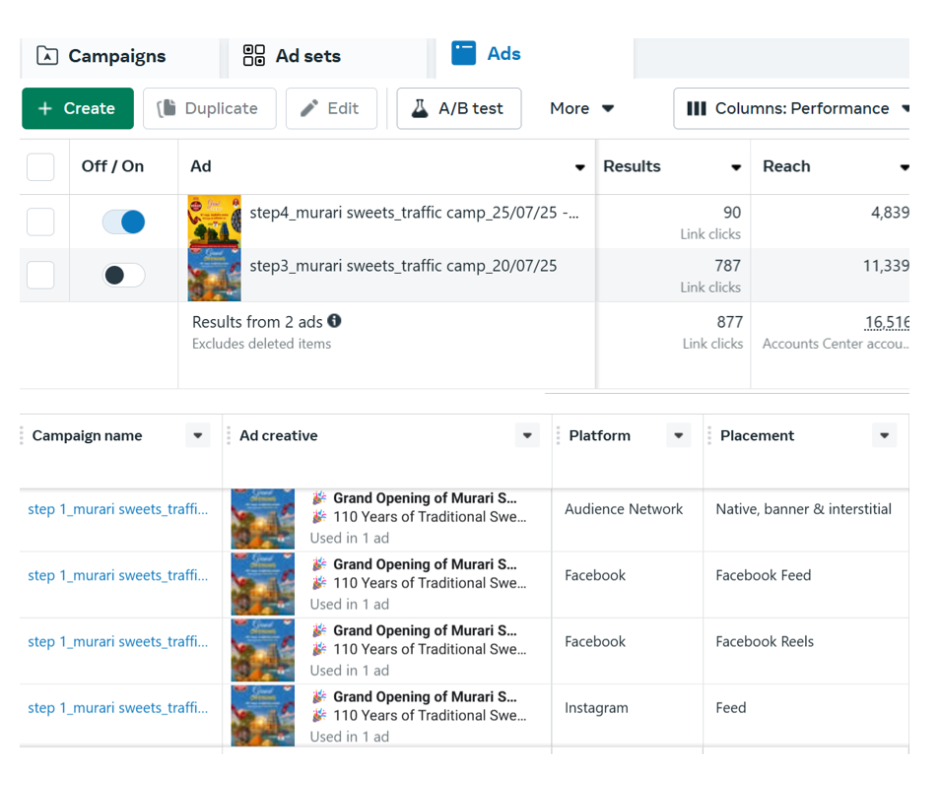Screen dimensions: 940x788
Task: Click the A/B test flask icon
Action: tap(420, 108)
